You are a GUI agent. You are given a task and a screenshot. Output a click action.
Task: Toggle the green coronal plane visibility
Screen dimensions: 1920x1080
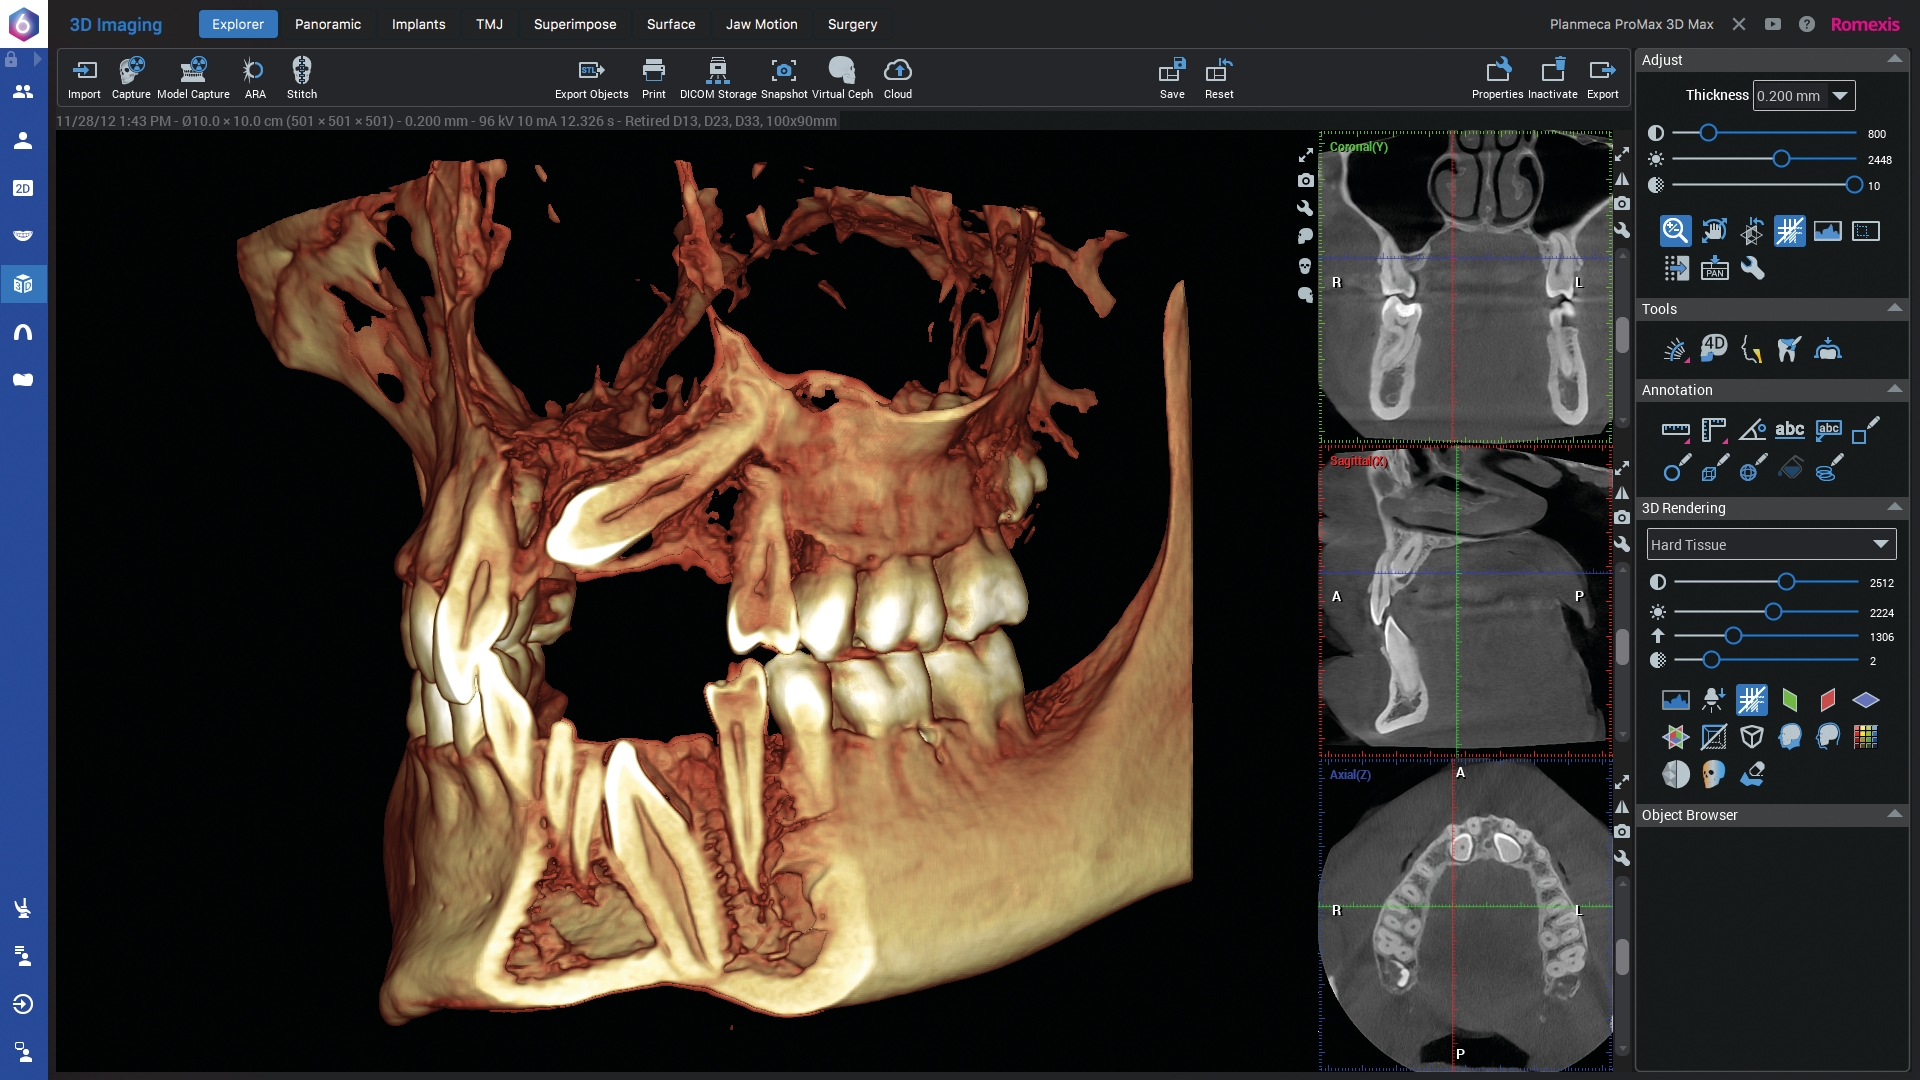[1790, 700]
